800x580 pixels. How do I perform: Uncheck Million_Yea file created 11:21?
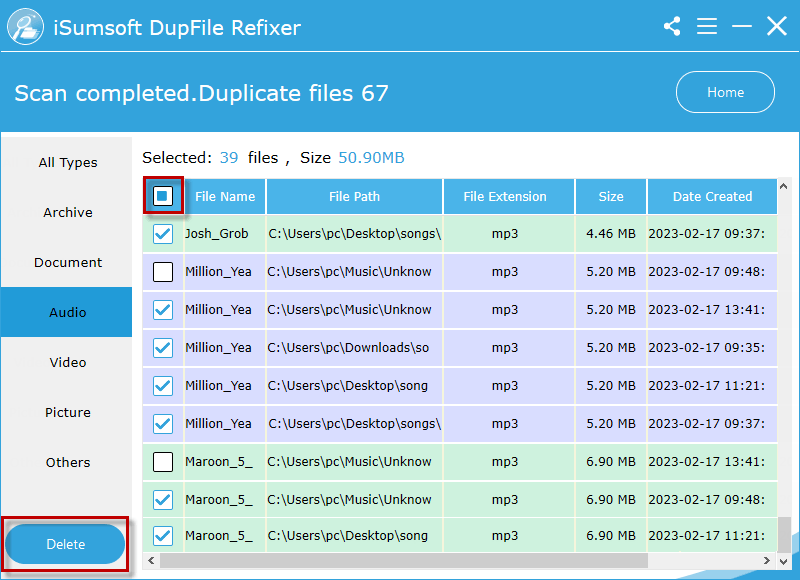click(163, 386)
